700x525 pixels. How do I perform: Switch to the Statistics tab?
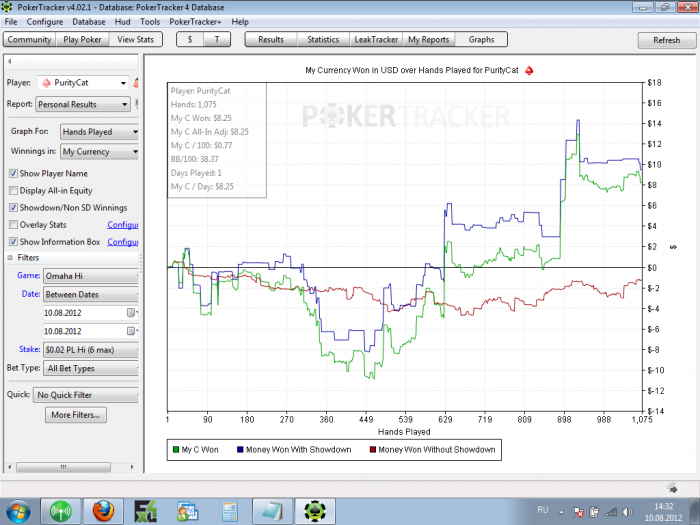click(x=323, y=40)
